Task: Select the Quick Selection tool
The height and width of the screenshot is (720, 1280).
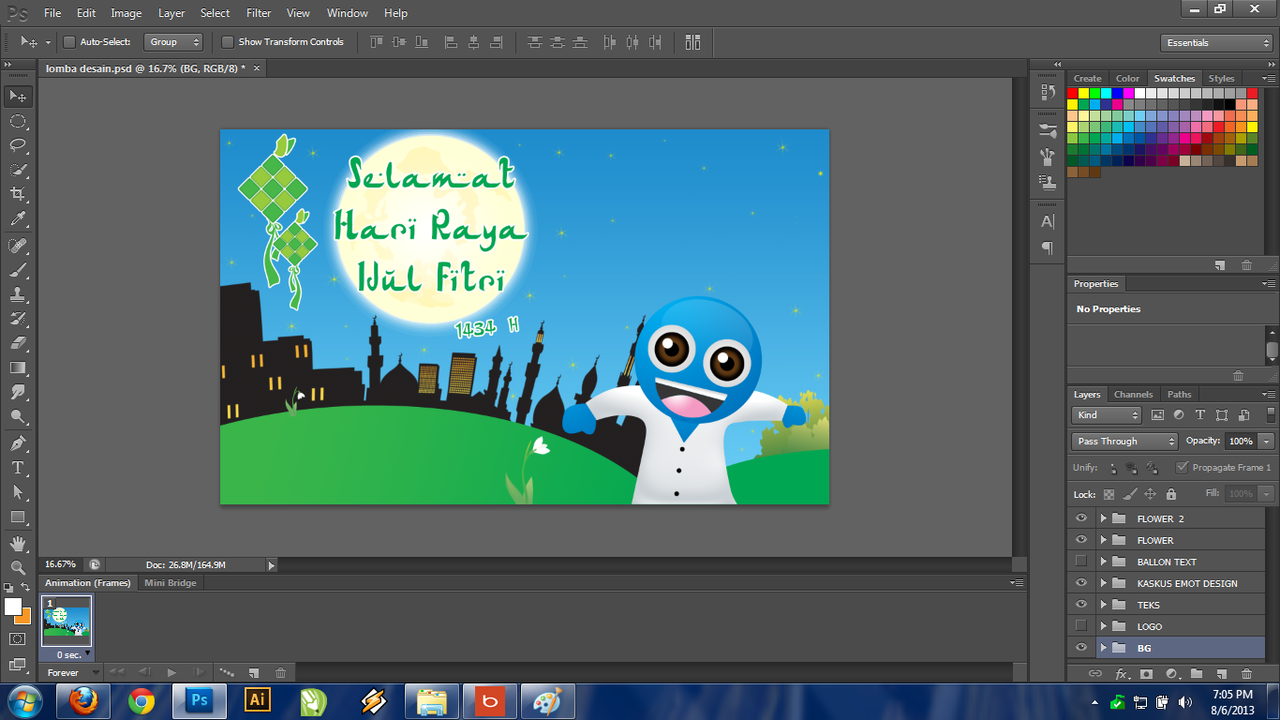Action: coord(18,170)
